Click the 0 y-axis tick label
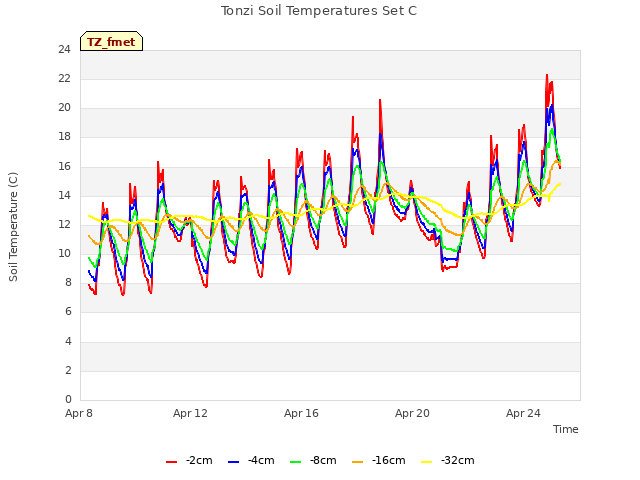The image size is (640, 480). click(68, 399)
